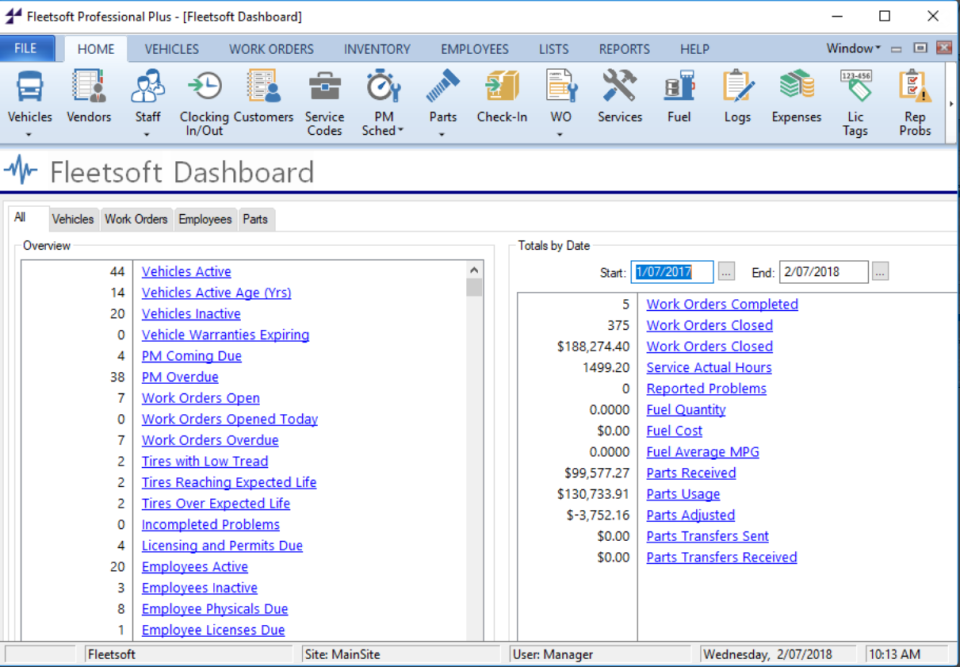The height and width of the screenshot is (667, 960).
Task: Open the Logs screen
Action: click(738, 97)
